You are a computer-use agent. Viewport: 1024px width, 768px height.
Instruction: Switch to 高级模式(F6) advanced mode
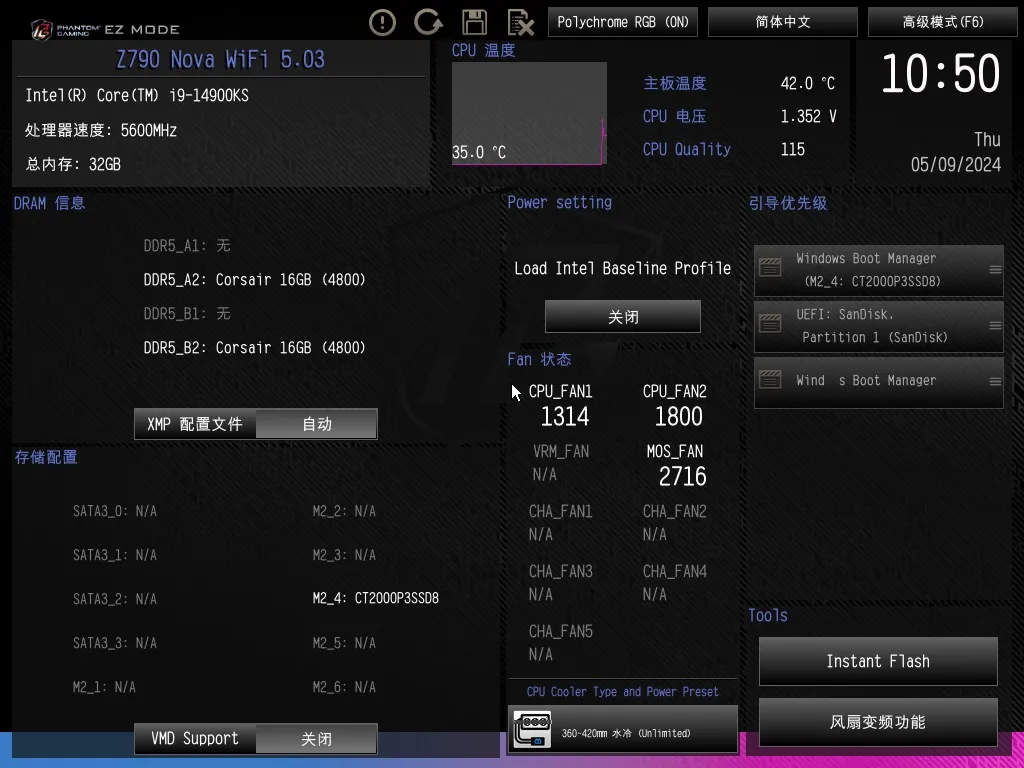point(942,22)
